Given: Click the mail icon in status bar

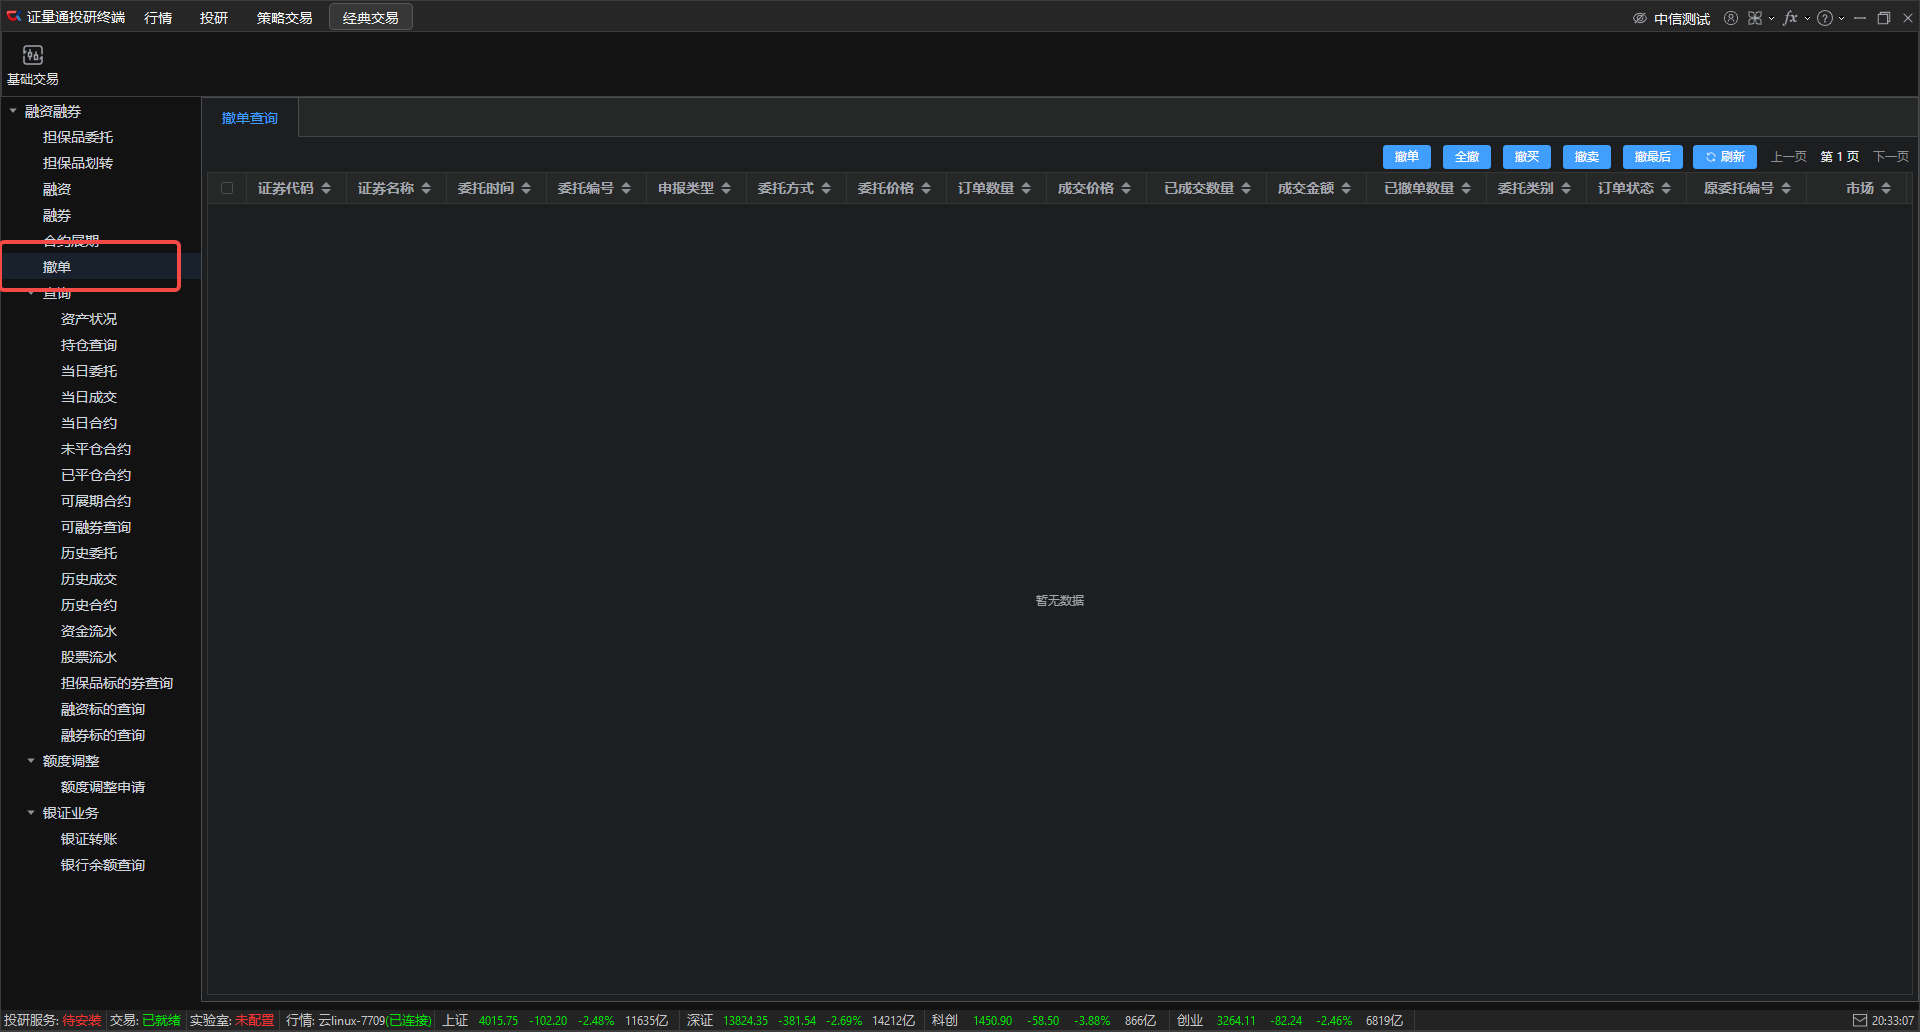Looking at the screenshot, I should point(1859,1020).
